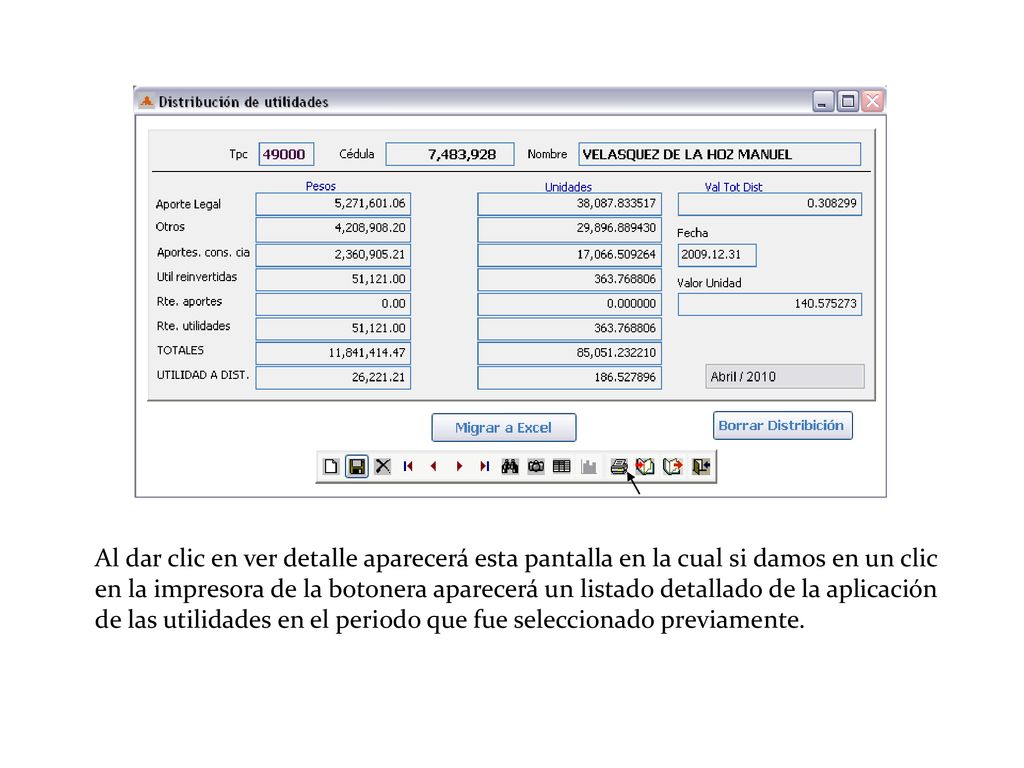Click the export book icon with arrow
Viewport: 1024px width, 768px height.
tap(673, 466)
